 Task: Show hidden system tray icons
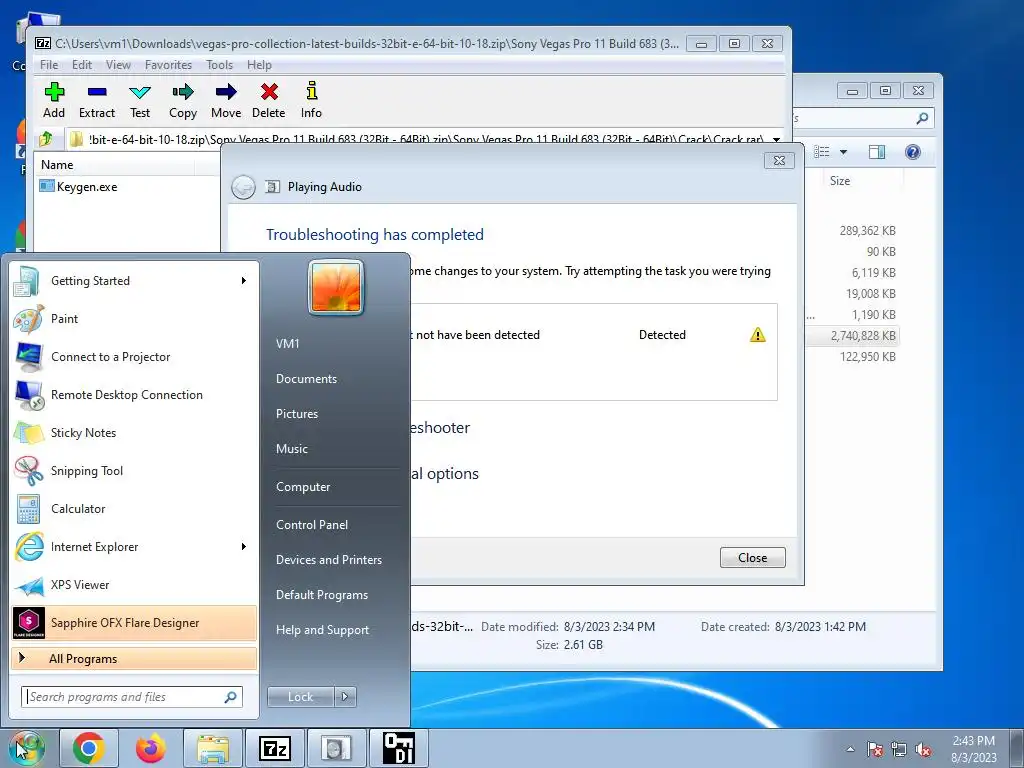pos(850,749)
